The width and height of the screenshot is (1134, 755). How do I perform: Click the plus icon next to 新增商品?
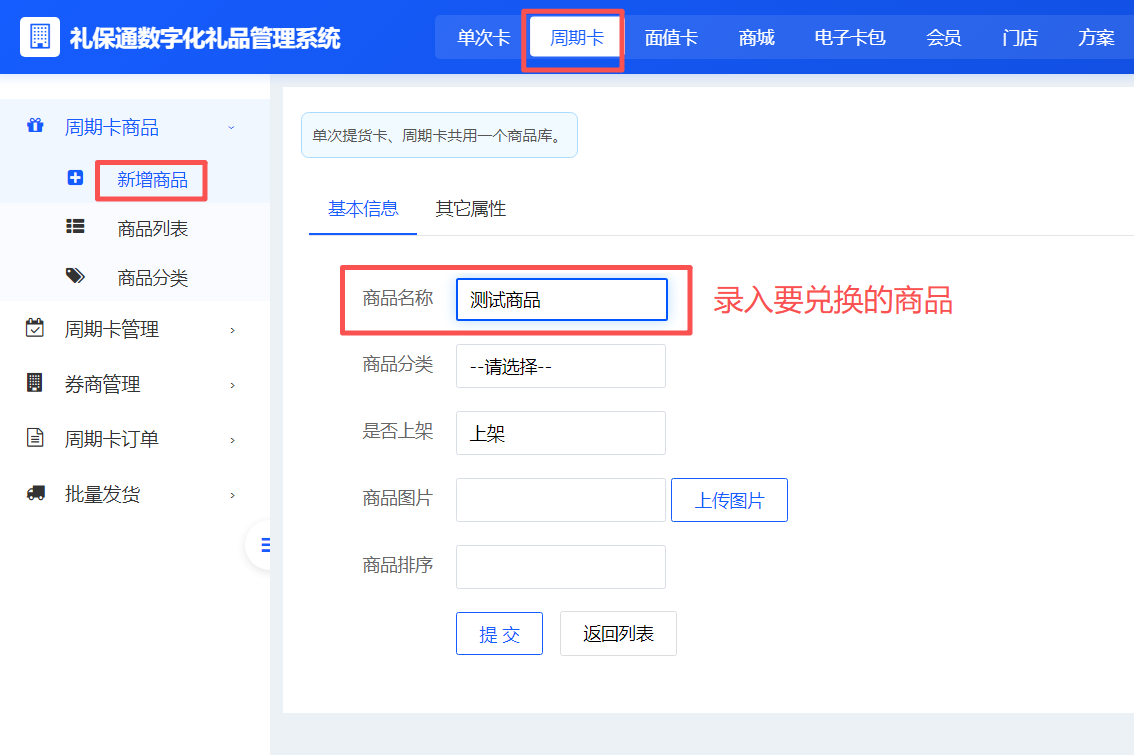[x=75, y=177]
